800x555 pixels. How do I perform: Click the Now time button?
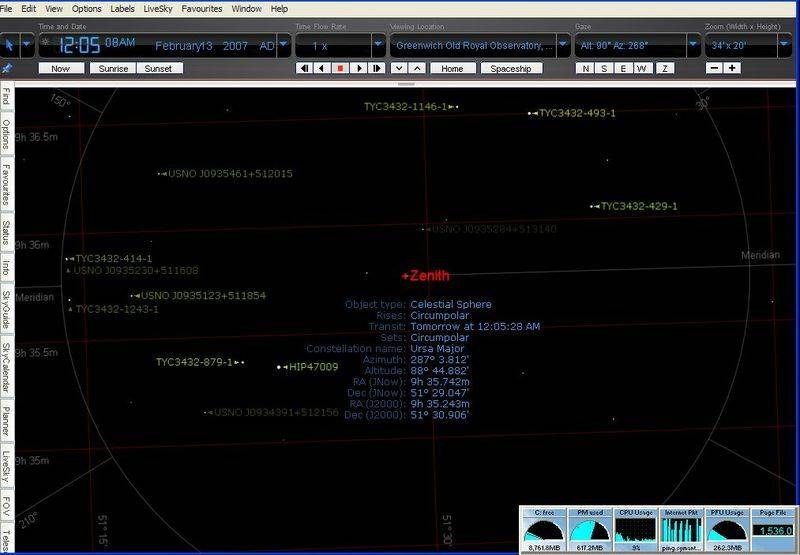(61, 68)
